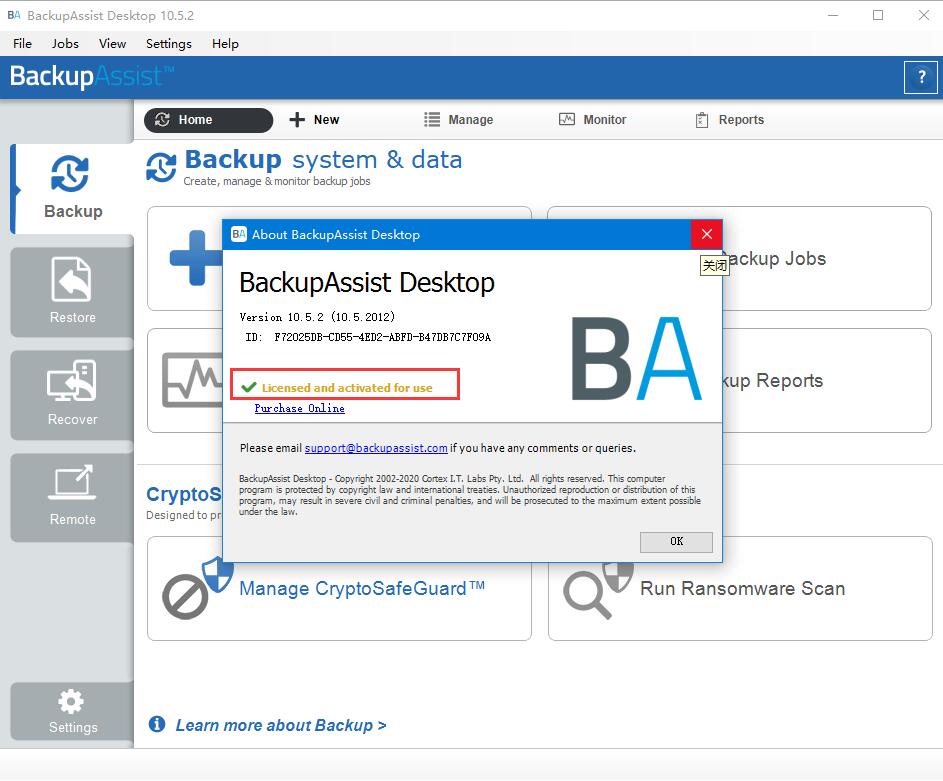Switch to the Monitor tab

tap(592, 120)
